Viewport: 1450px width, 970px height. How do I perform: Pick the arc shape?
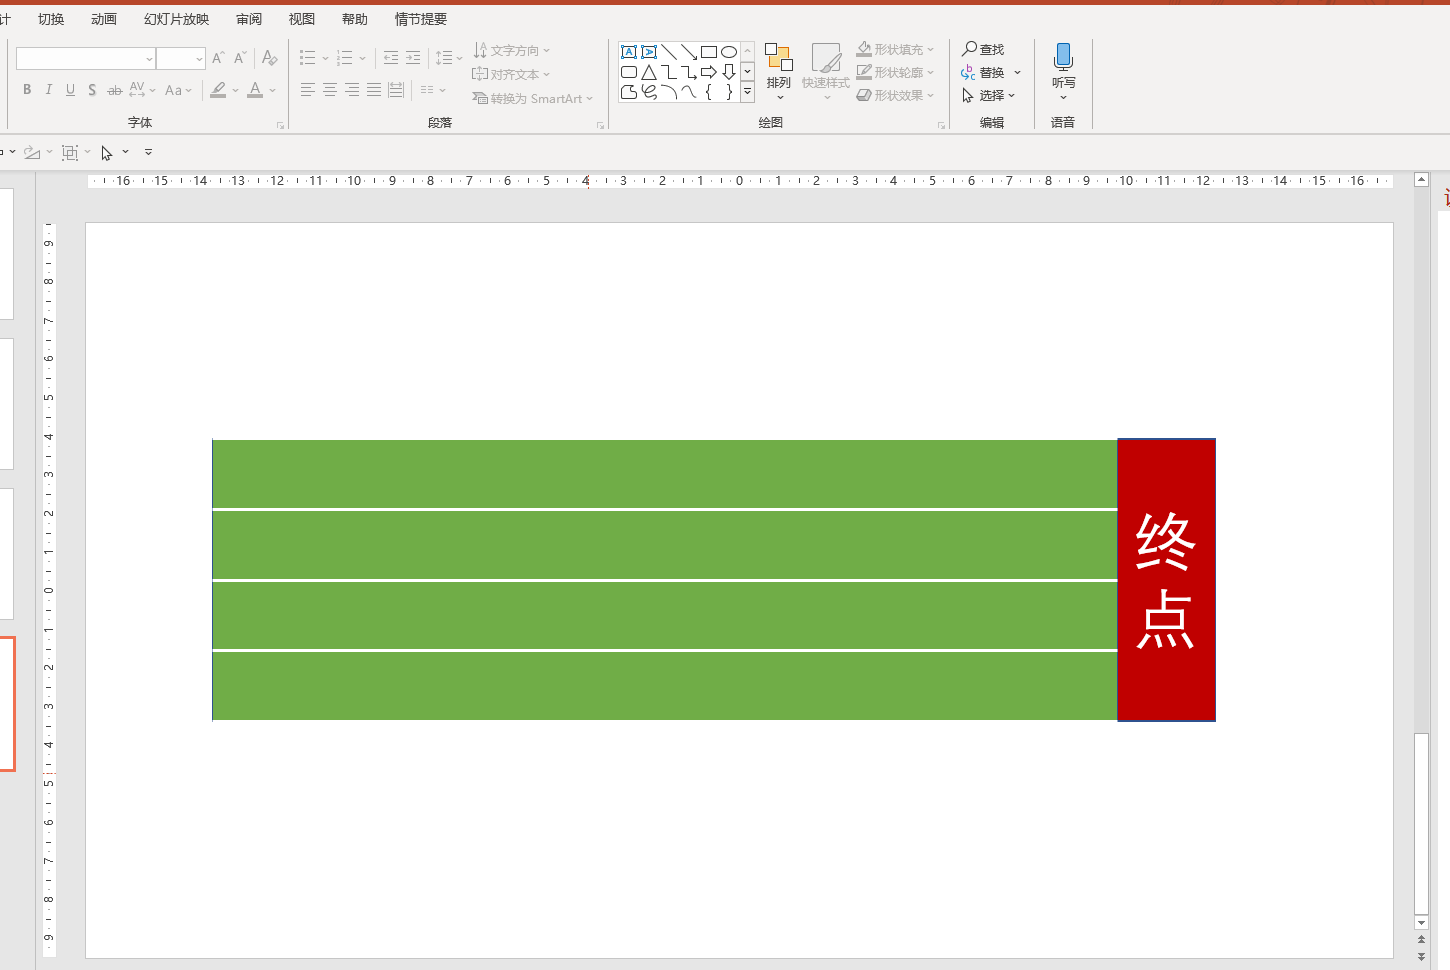669,92
